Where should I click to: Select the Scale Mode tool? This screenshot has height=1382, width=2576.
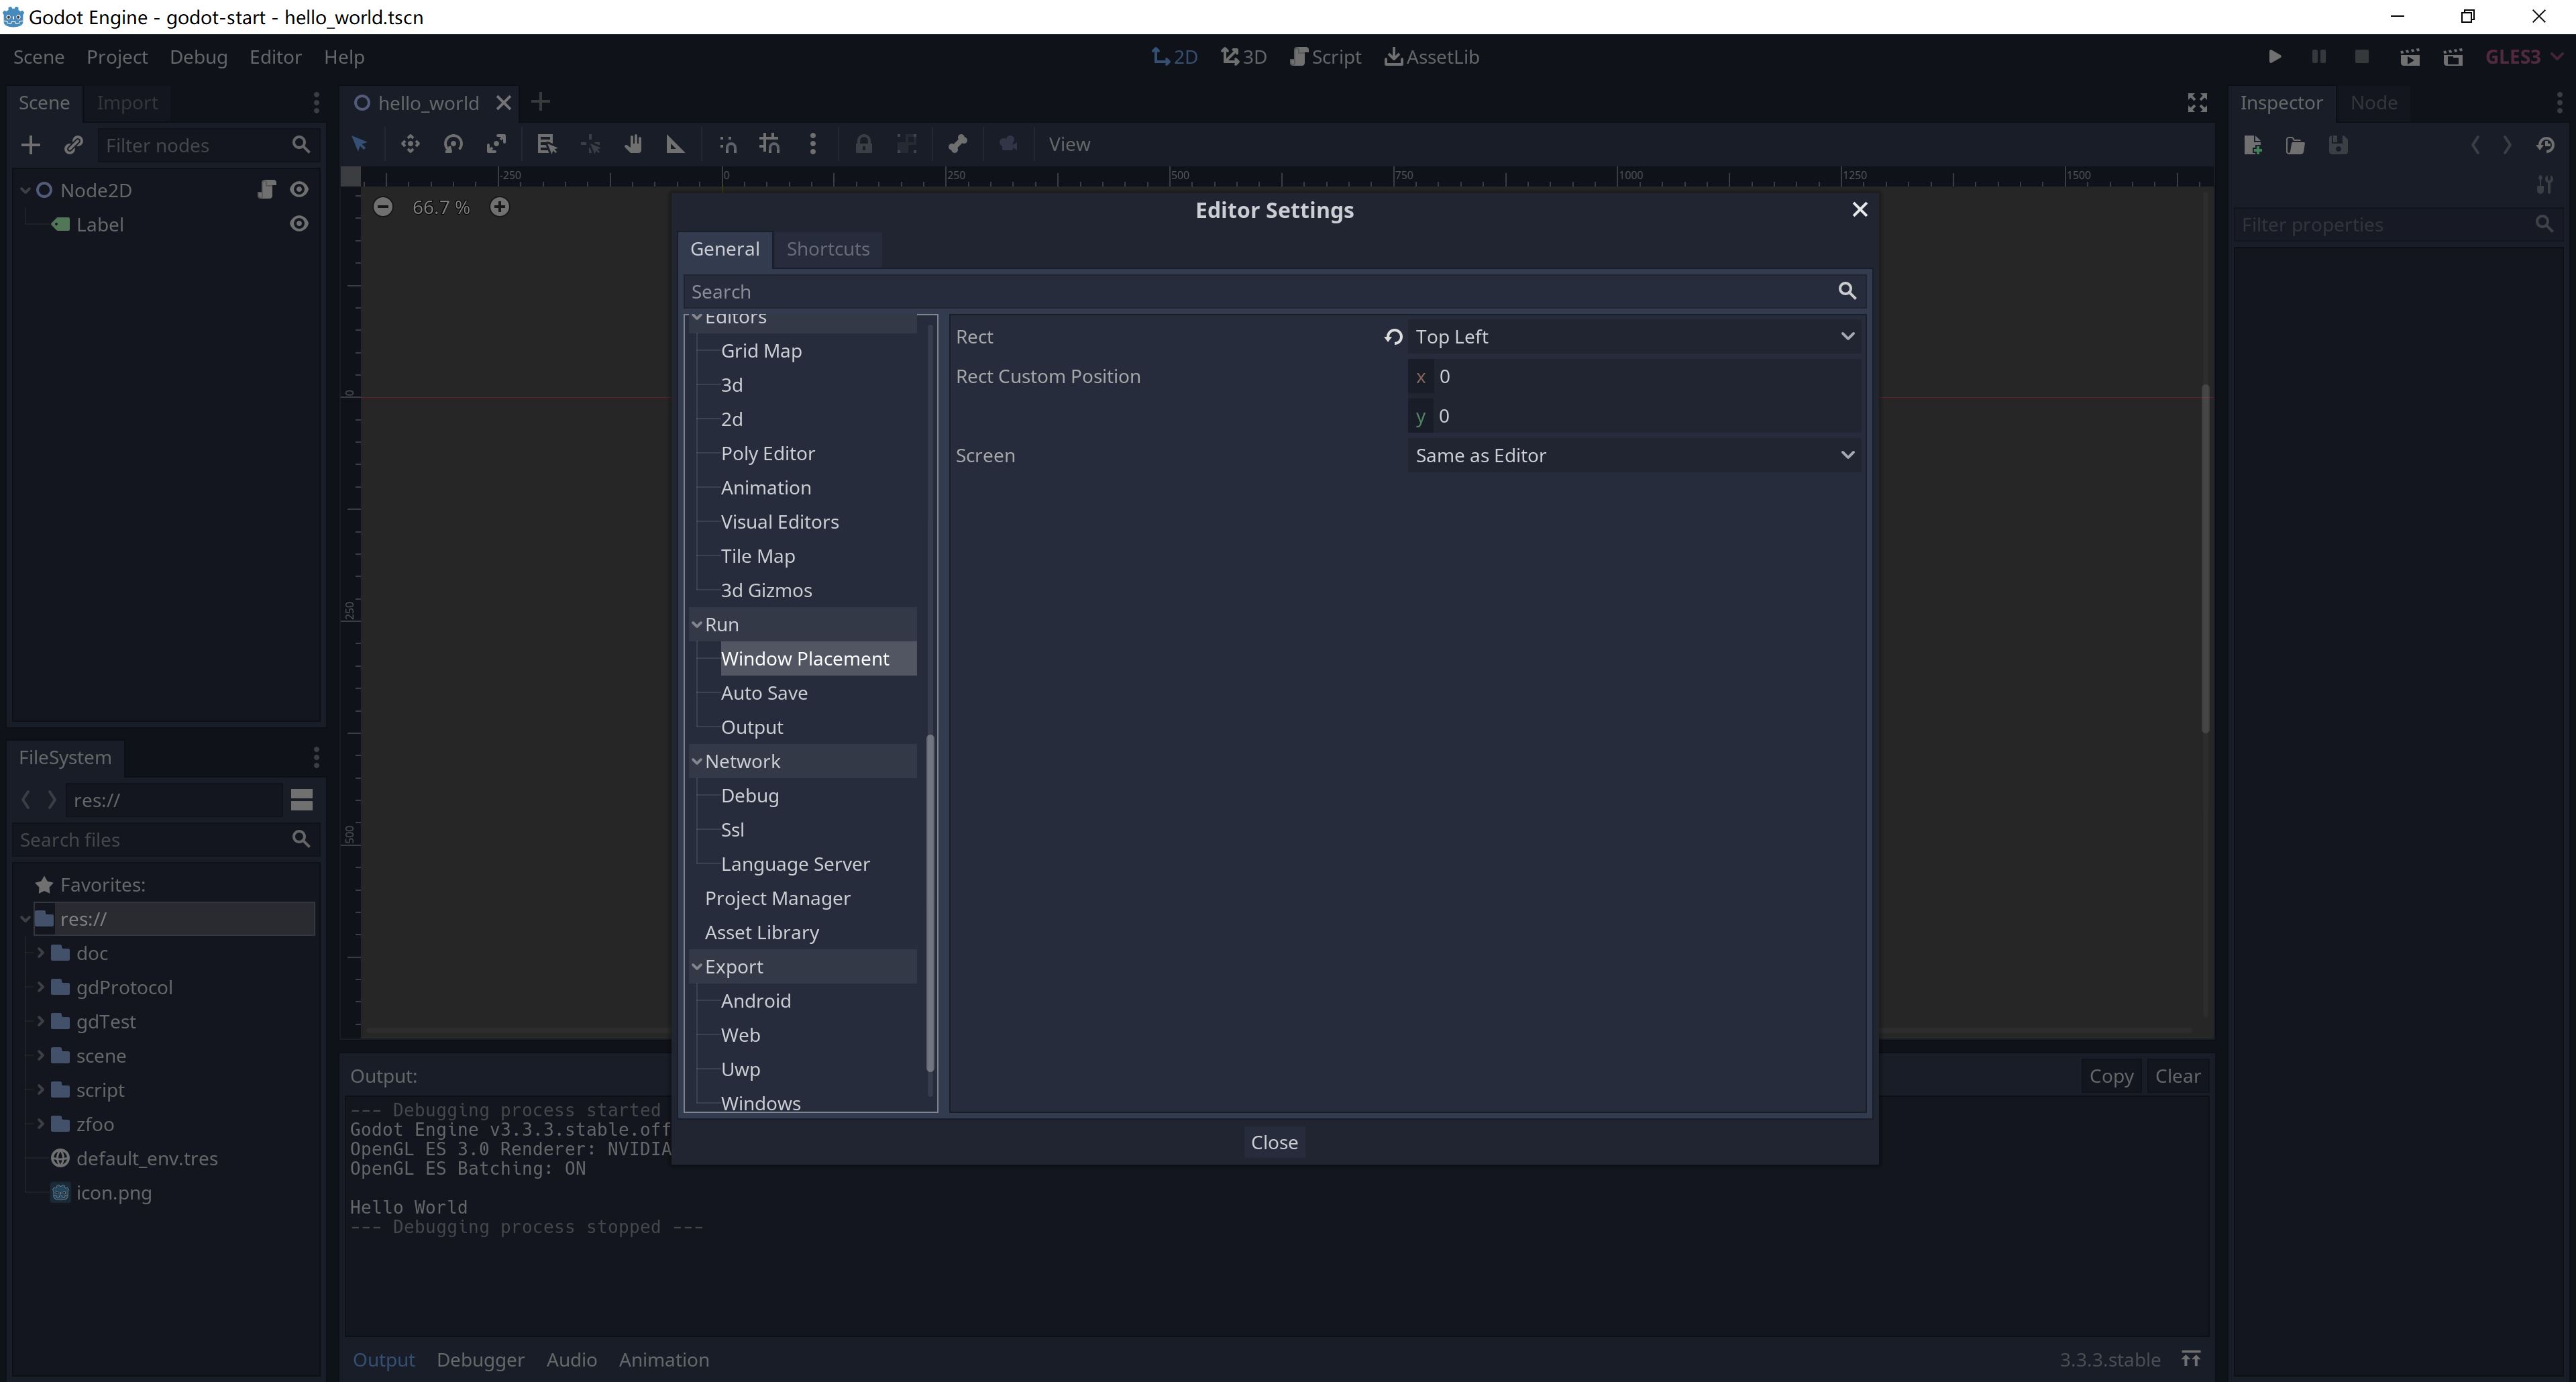(x=496, y=144)
